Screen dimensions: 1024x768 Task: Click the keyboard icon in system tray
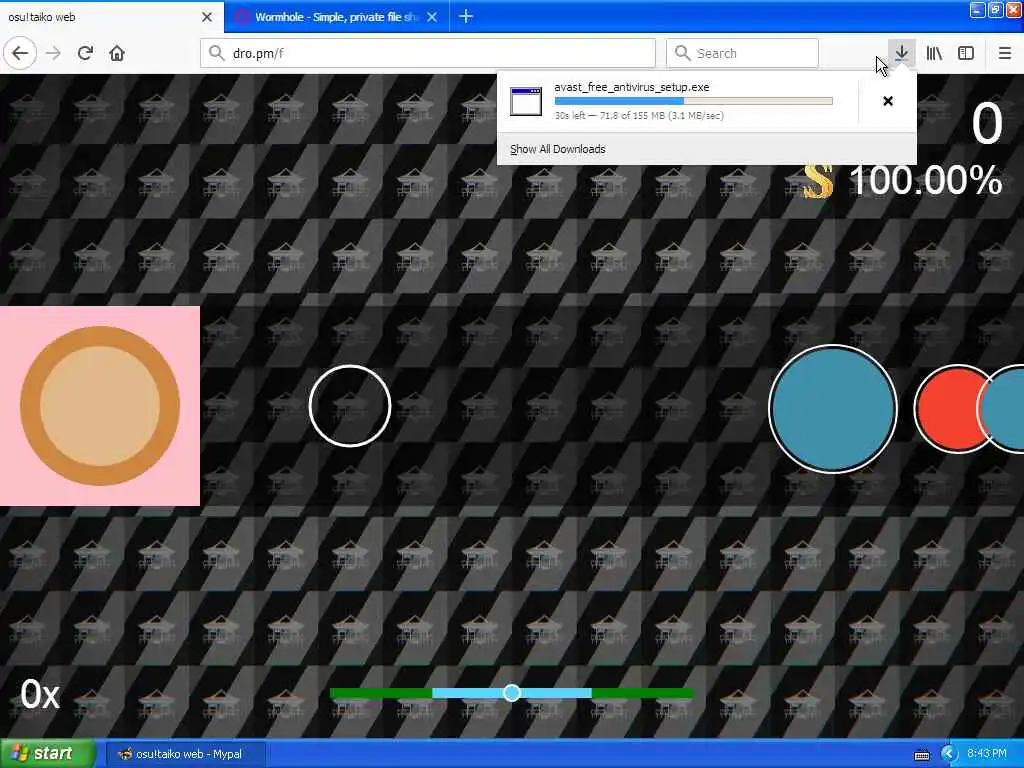click(922, 754)
